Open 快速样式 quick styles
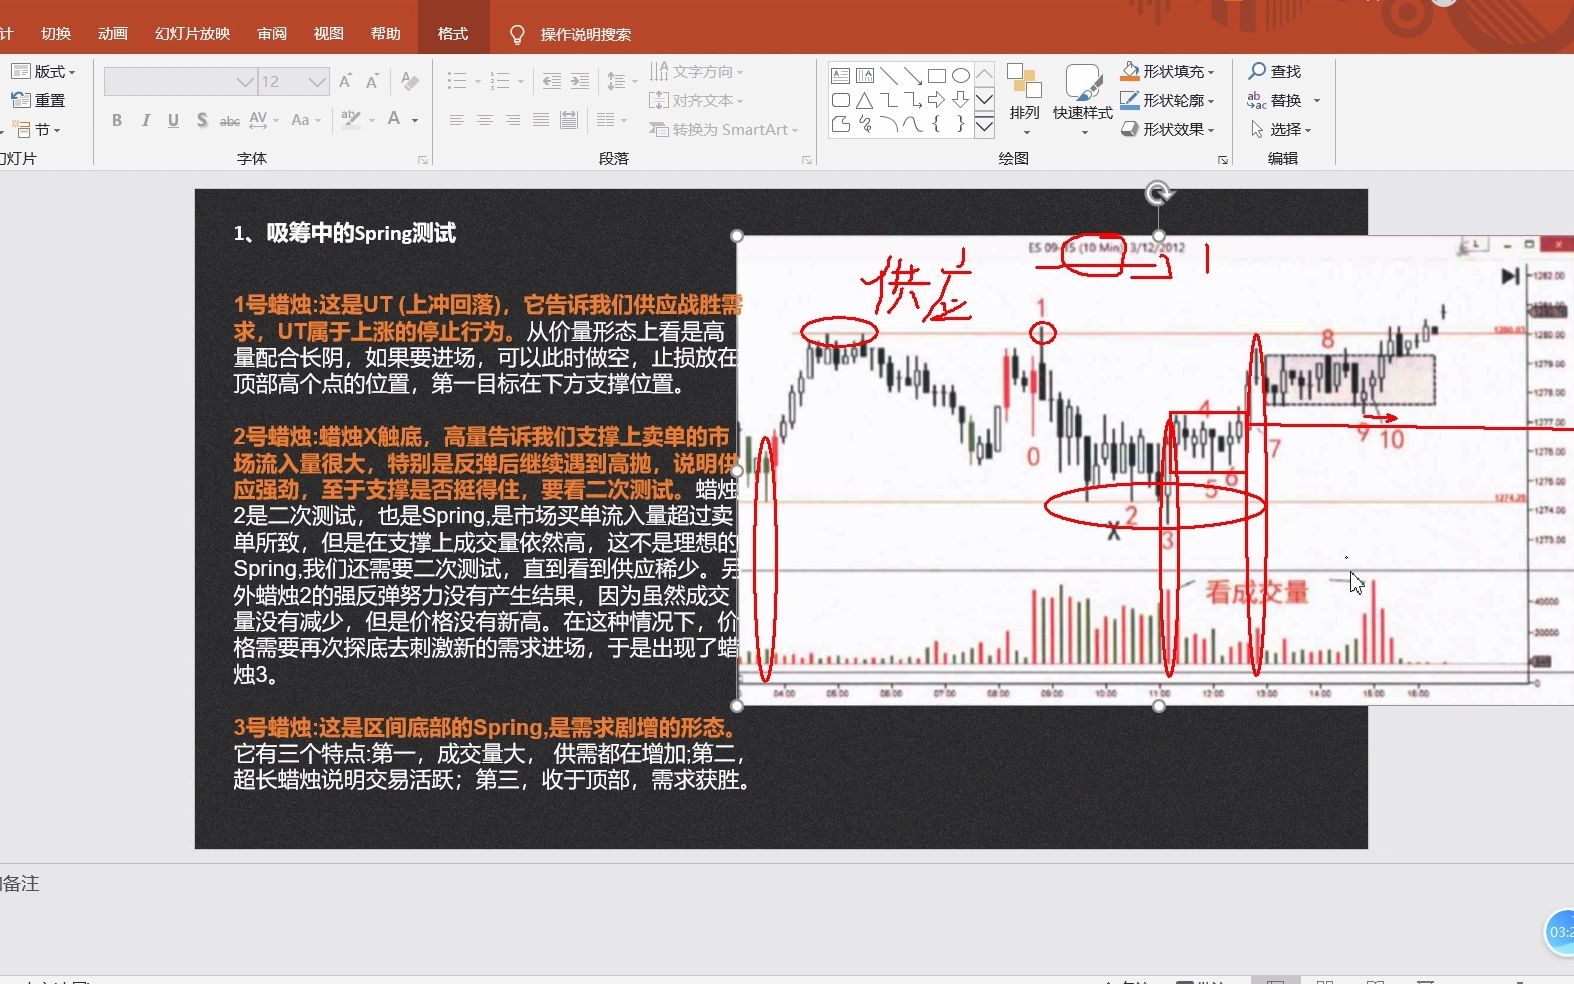This screenshot has height=984, width=1574. click(x=1083, y=99)
